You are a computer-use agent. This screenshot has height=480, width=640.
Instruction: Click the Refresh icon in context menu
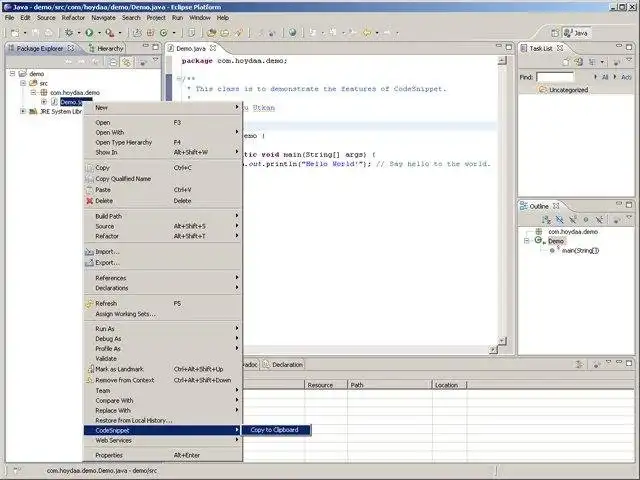(x=89, y=304)
